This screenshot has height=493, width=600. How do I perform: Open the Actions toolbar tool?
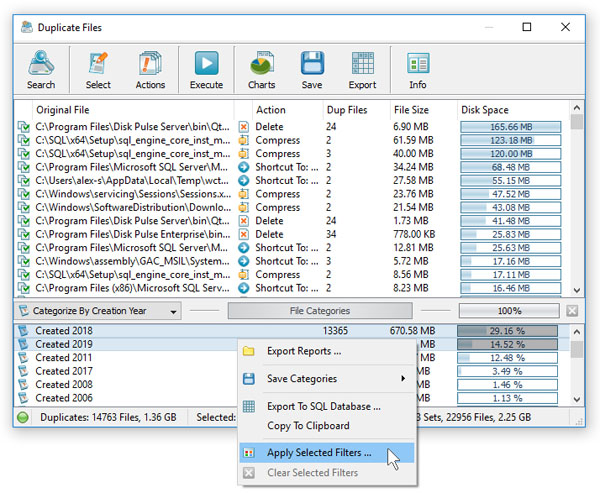[x=150, y=70]
